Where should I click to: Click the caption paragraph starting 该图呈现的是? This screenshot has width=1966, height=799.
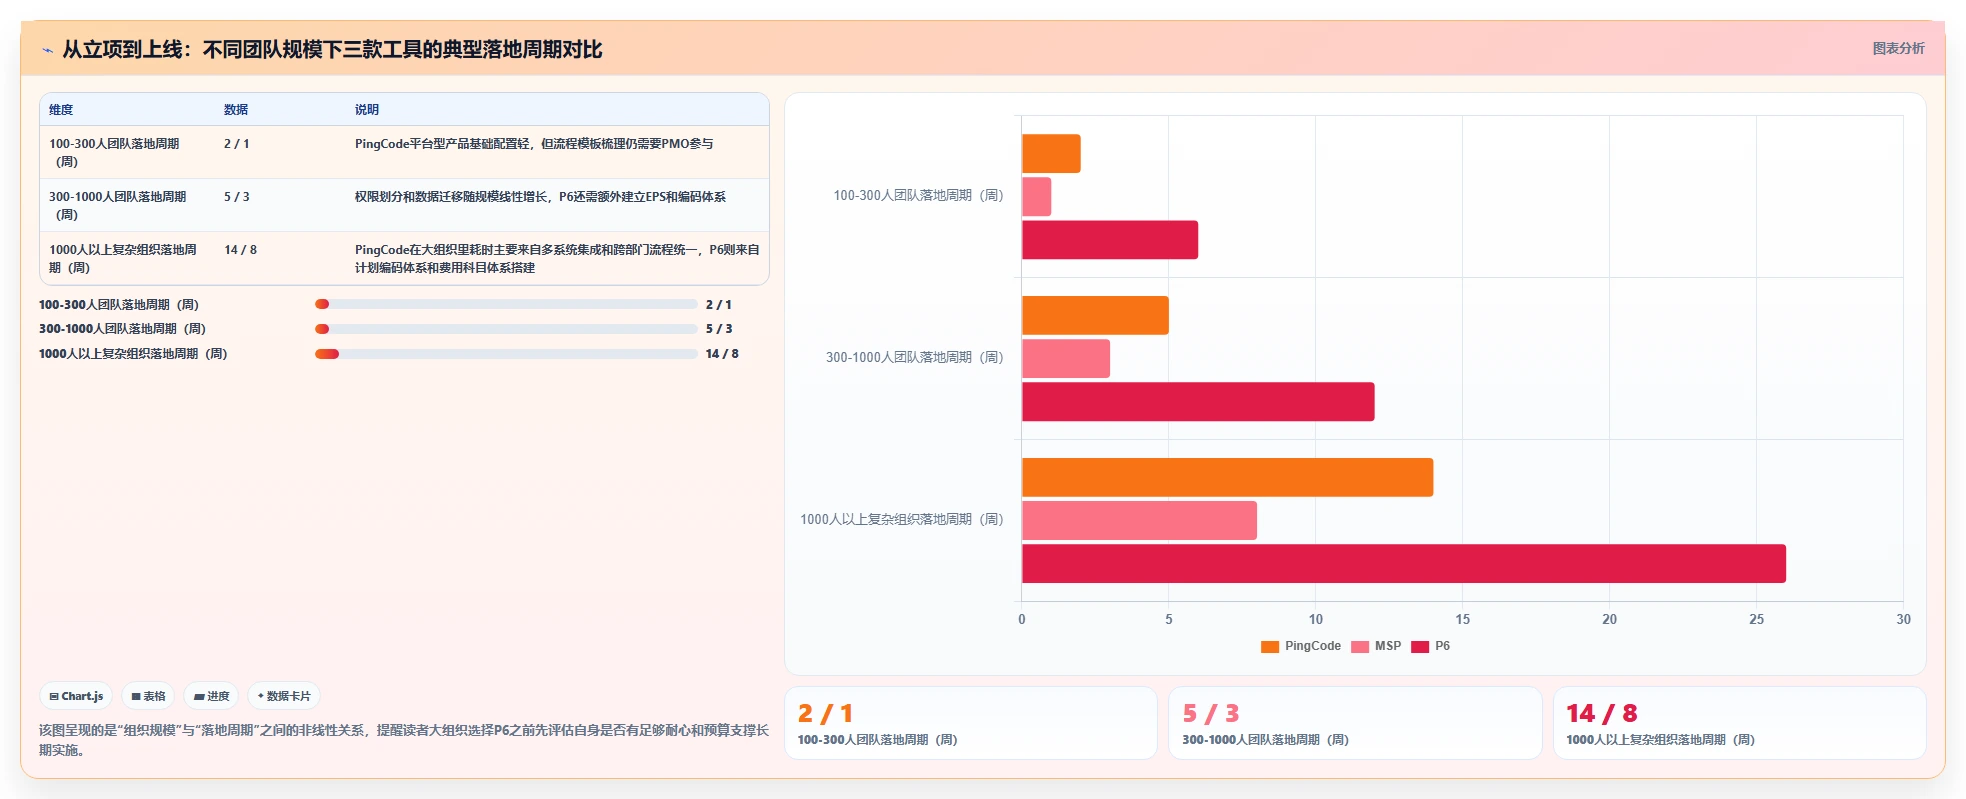point(404,740)
